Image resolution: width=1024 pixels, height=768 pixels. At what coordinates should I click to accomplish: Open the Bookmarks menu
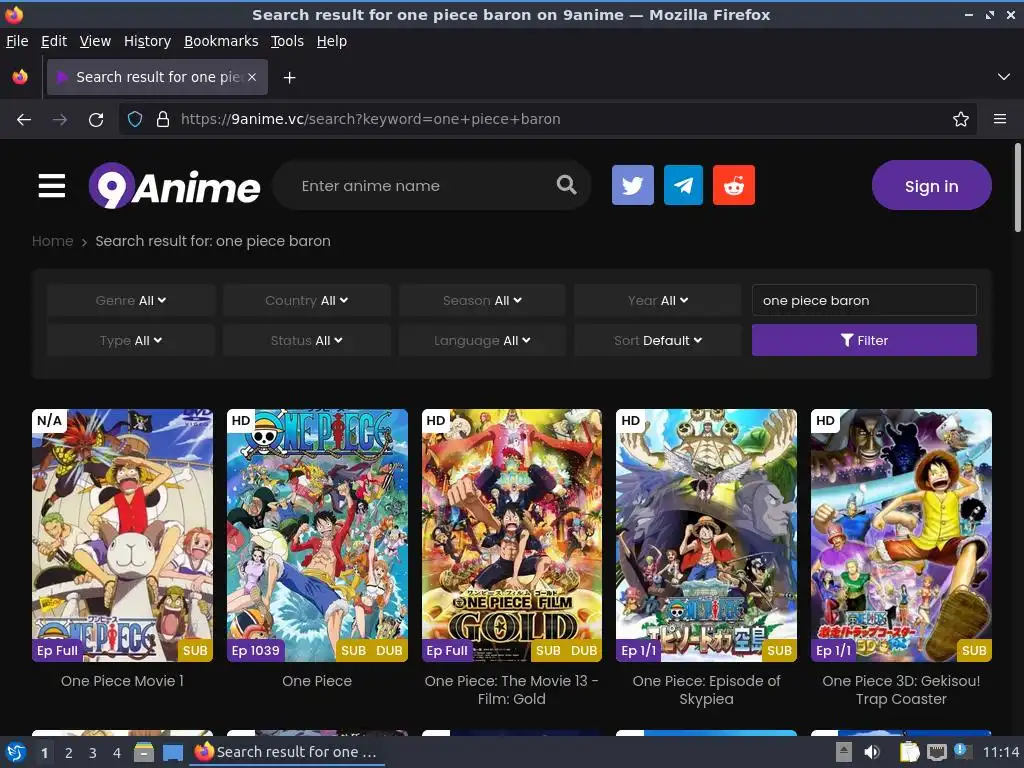[221, 41]
